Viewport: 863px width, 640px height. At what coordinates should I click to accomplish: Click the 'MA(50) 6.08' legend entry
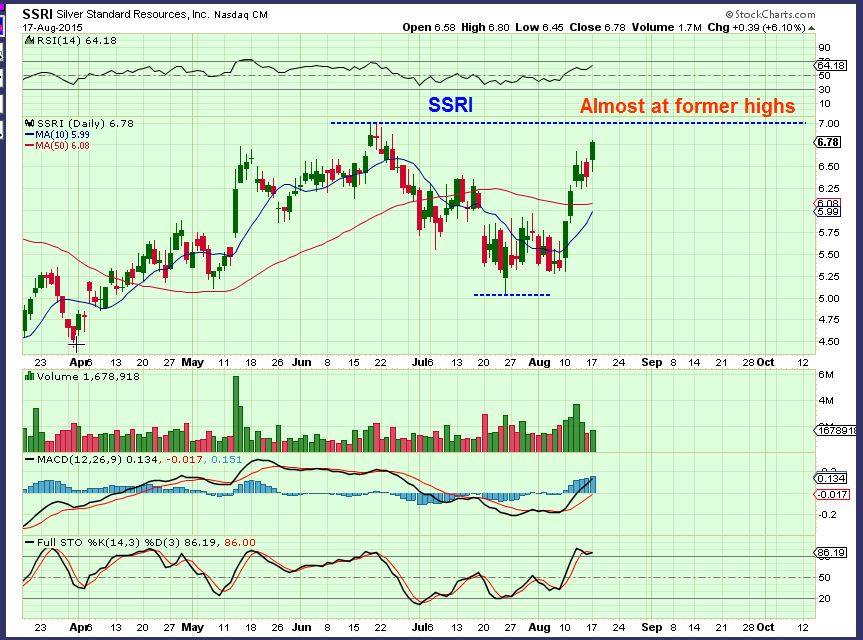click(58, 145)
